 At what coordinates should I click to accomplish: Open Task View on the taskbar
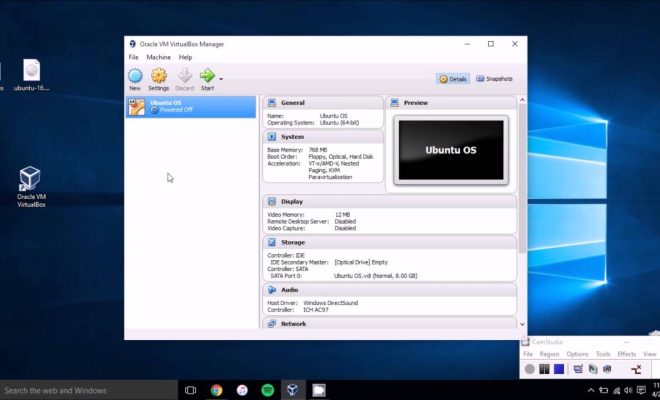pyautogui.click(x=191, y=390)
